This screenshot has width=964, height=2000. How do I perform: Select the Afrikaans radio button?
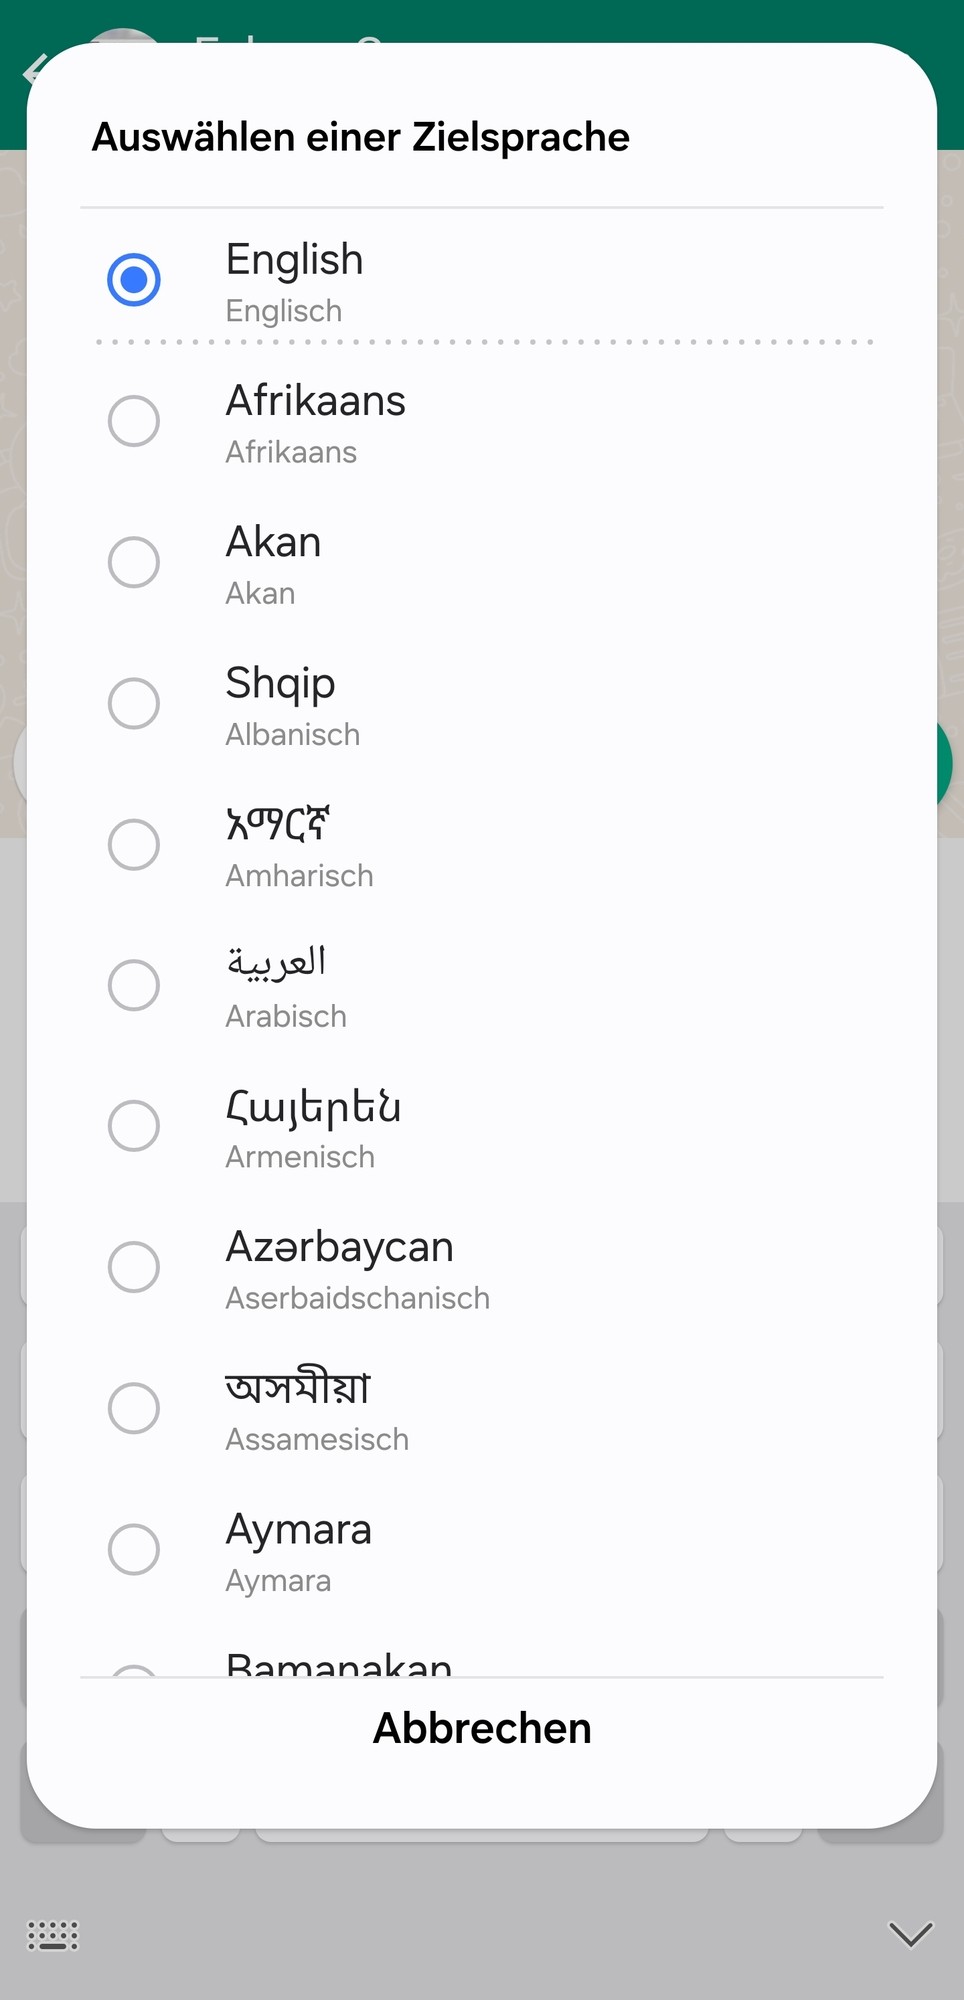[134, 421]
